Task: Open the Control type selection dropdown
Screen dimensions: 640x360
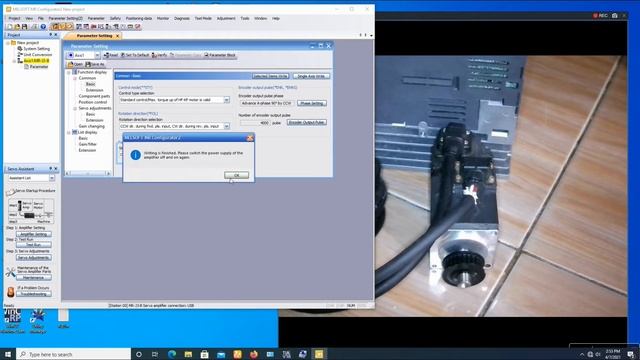Action: pos(227,100)
